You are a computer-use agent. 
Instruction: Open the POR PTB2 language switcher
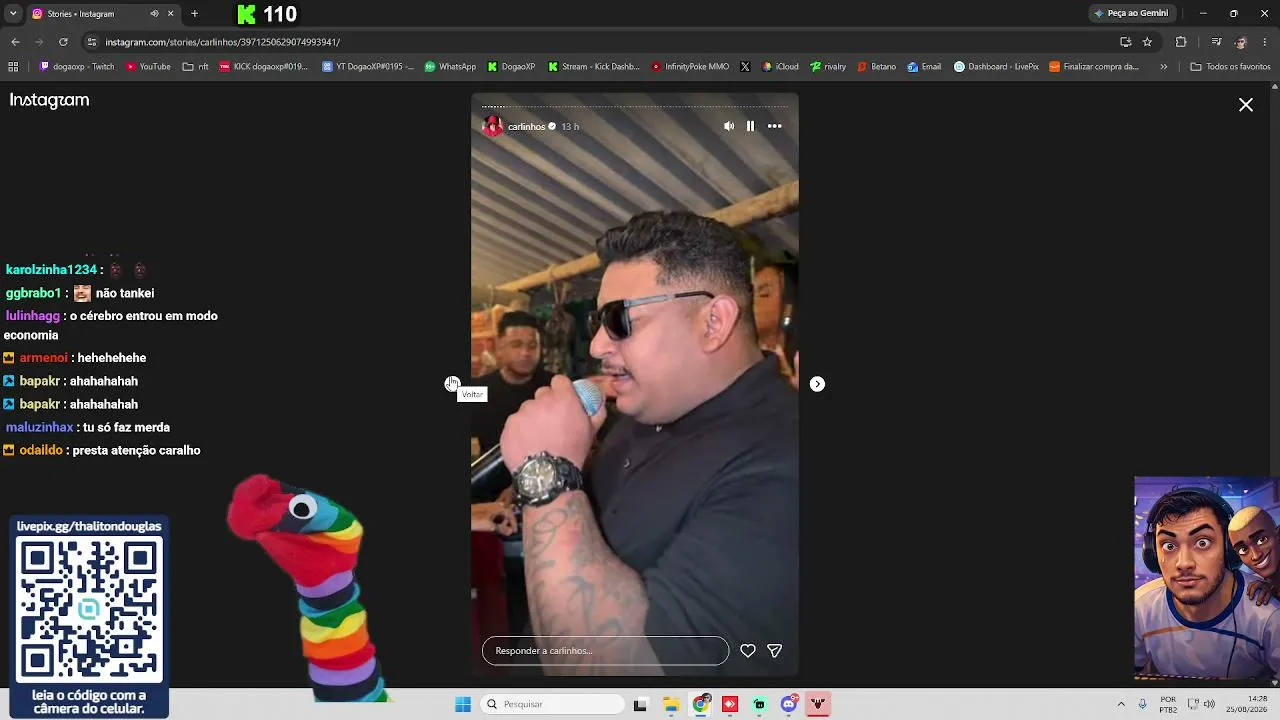click(1168, 704)
